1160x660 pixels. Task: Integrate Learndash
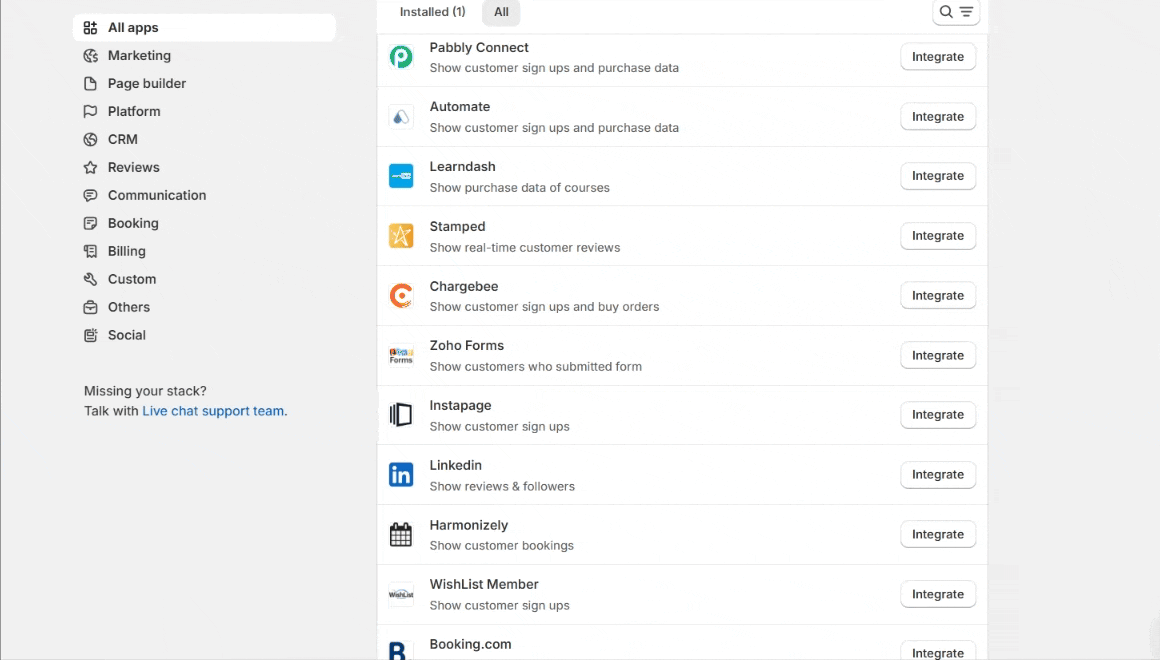coord(937,176)
